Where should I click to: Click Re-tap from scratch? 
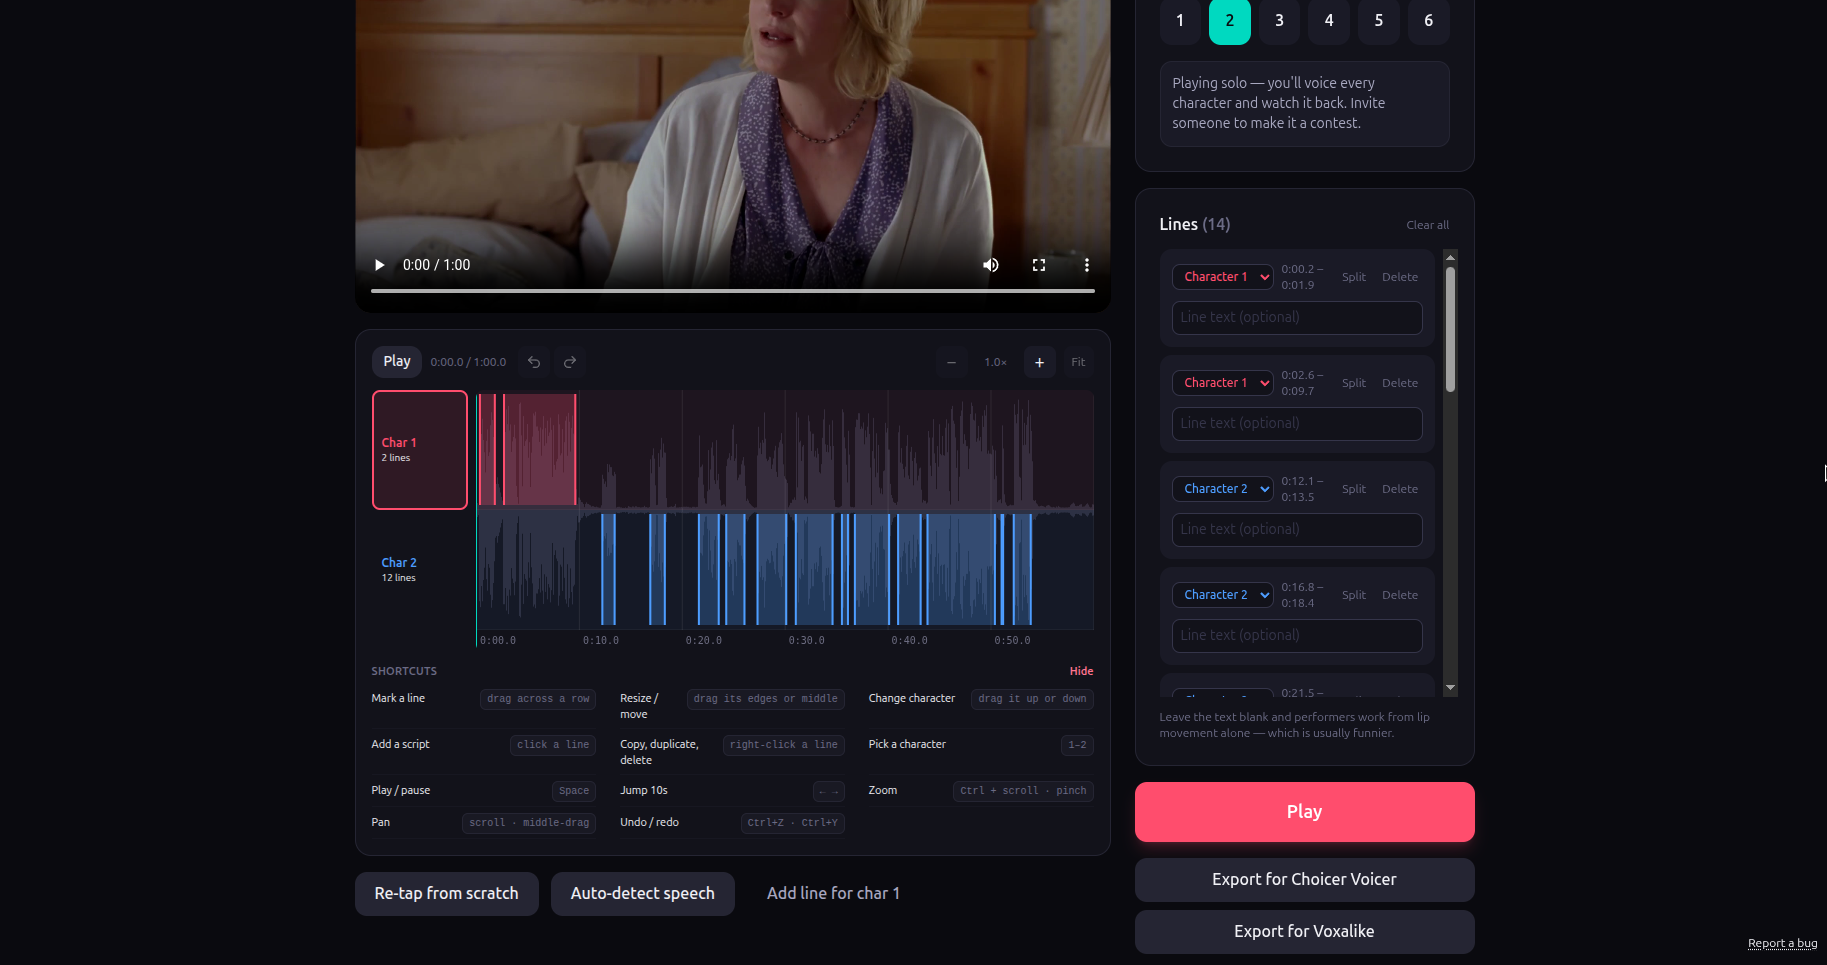[447, 894]
